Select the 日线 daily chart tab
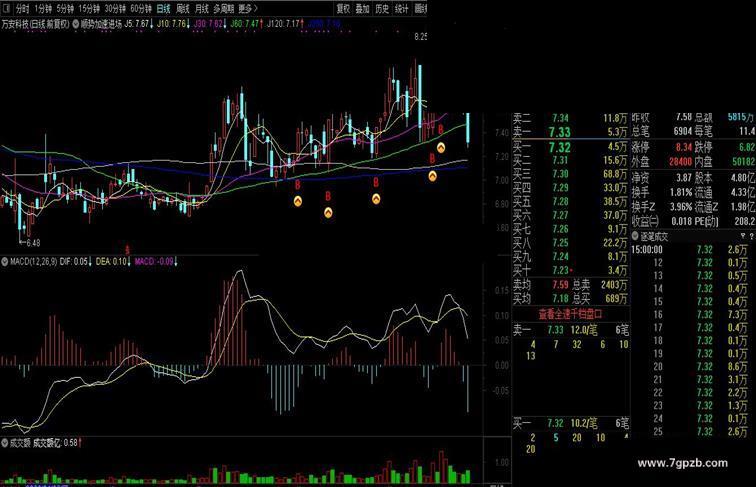The height and width of the screenshot is (487, 756). coord(164,9)
